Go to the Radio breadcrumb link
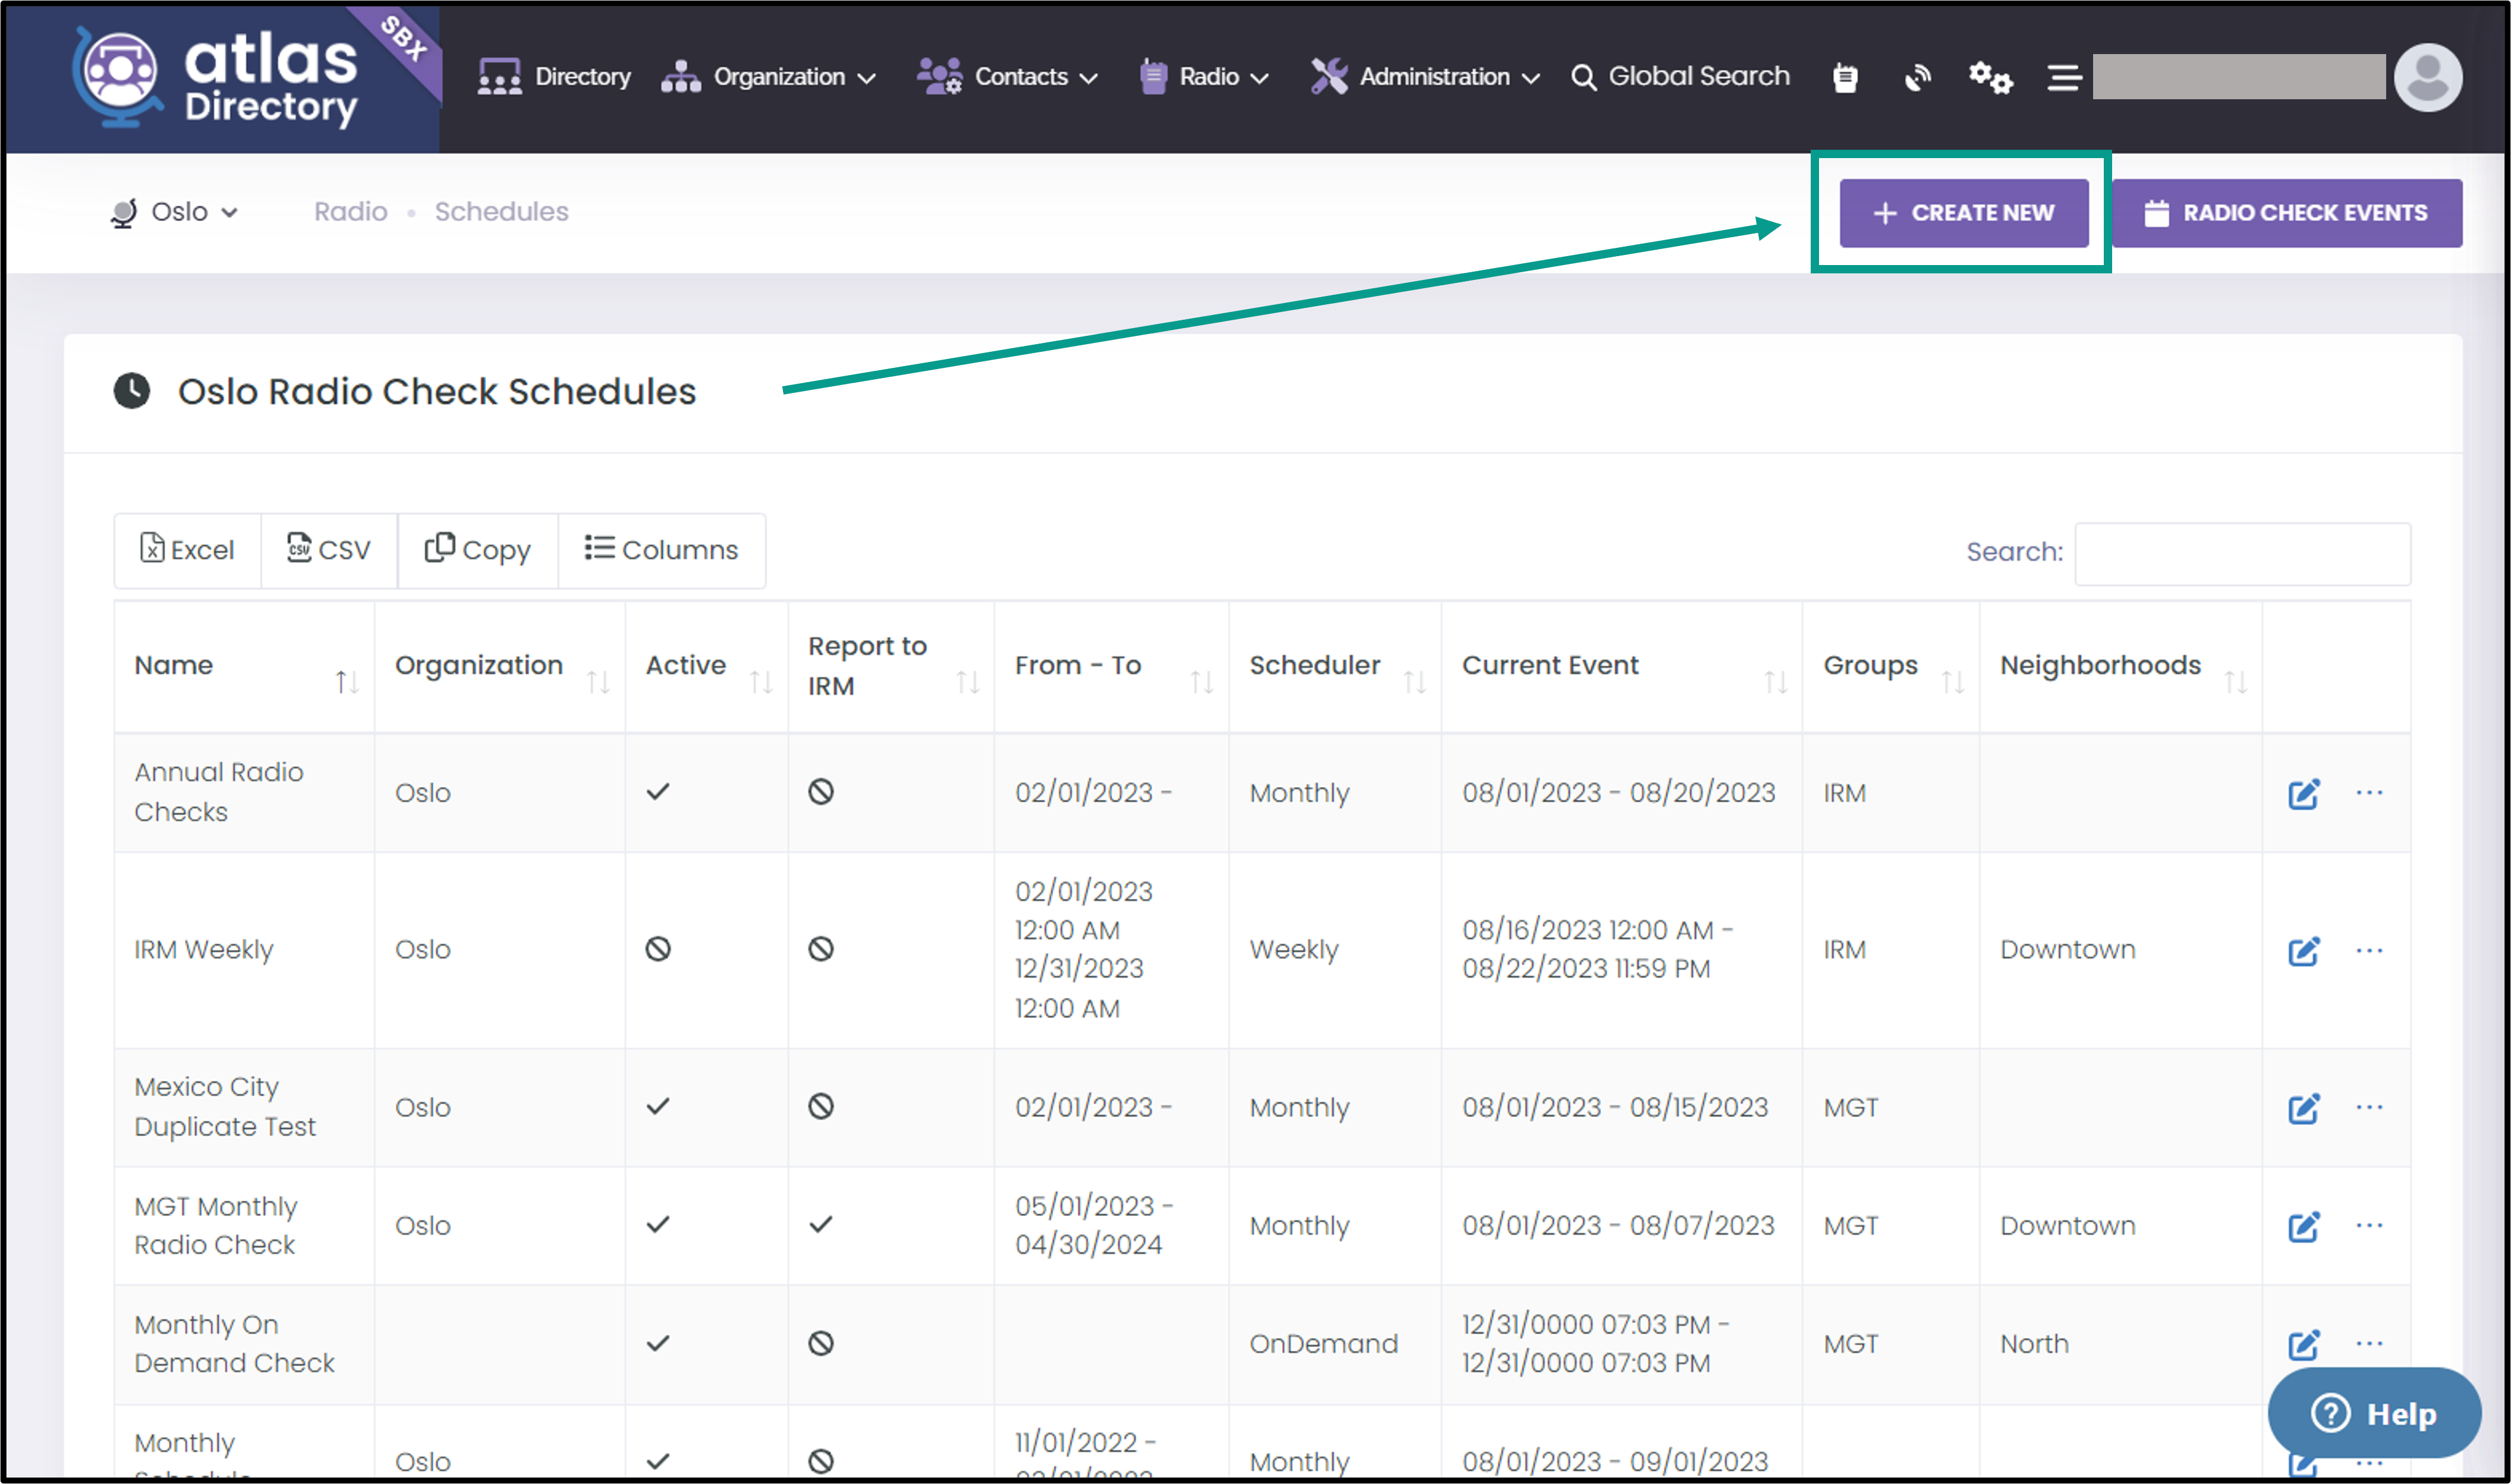 350,212
